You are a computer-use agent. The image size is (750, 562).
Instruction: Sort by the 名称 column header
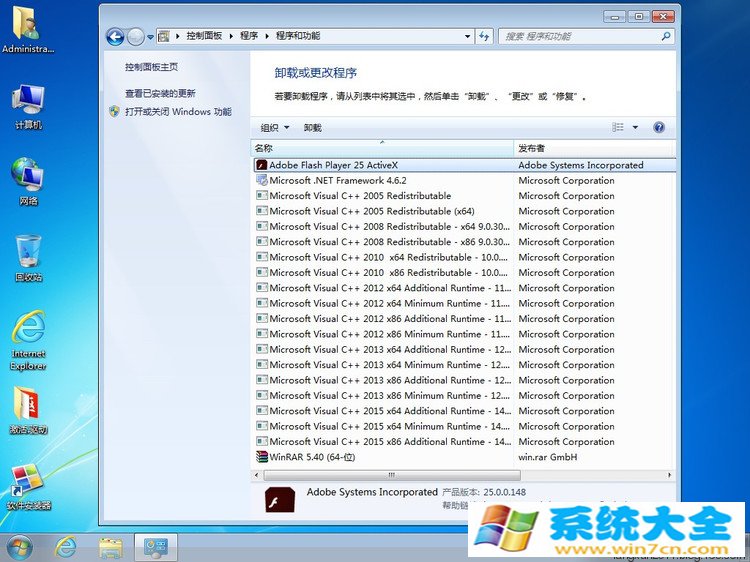382,148
